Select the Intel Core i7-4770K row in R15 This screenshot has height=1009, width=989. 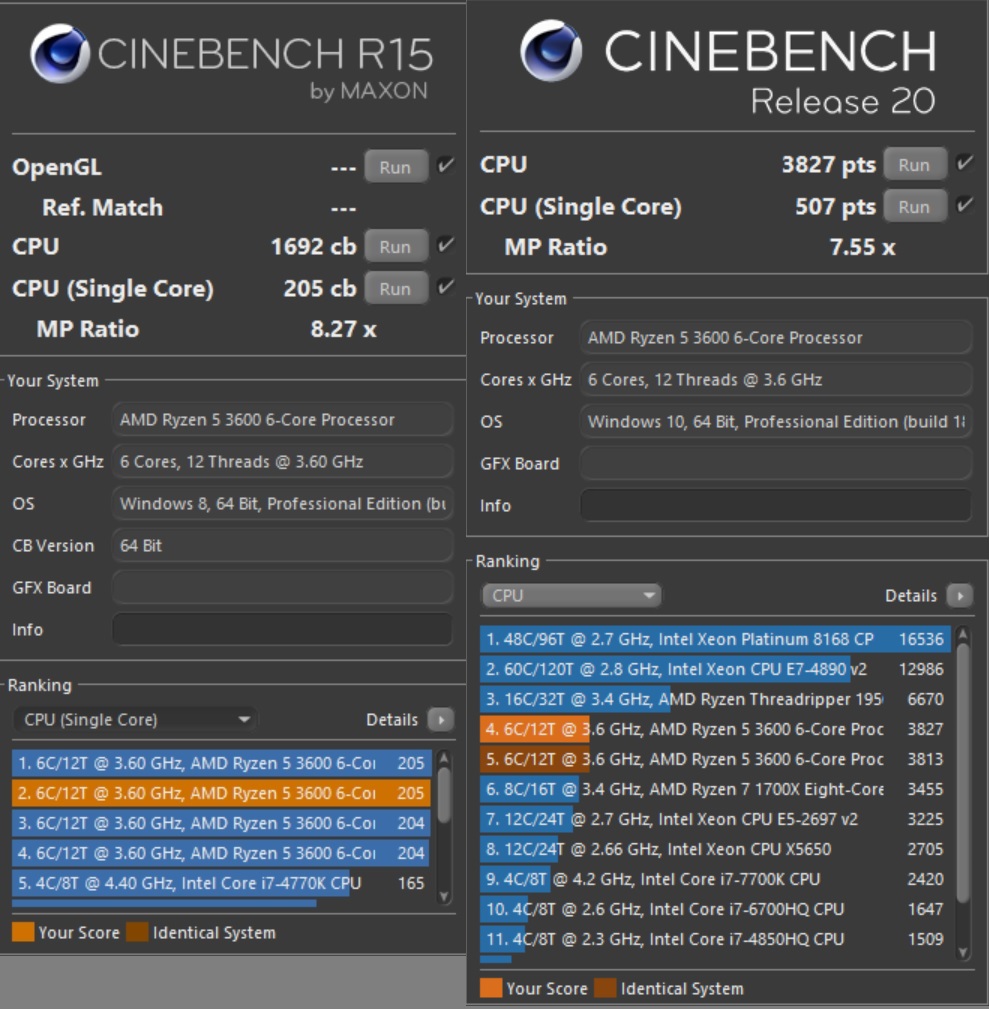click(221, 883)
